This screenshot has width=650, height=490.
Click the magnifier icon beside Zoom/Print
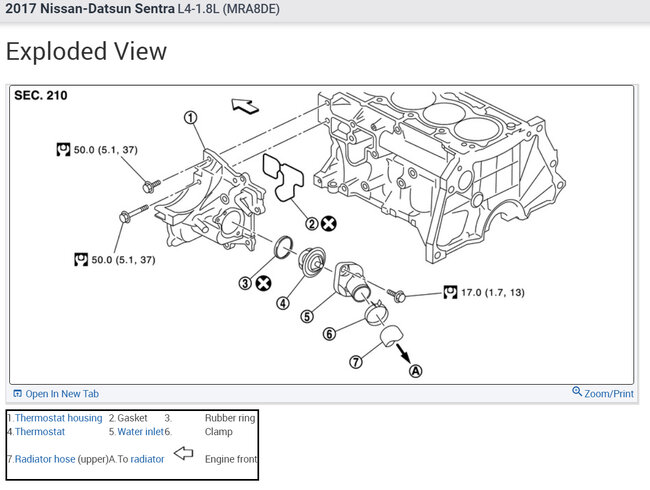click(x=577, y=391)
